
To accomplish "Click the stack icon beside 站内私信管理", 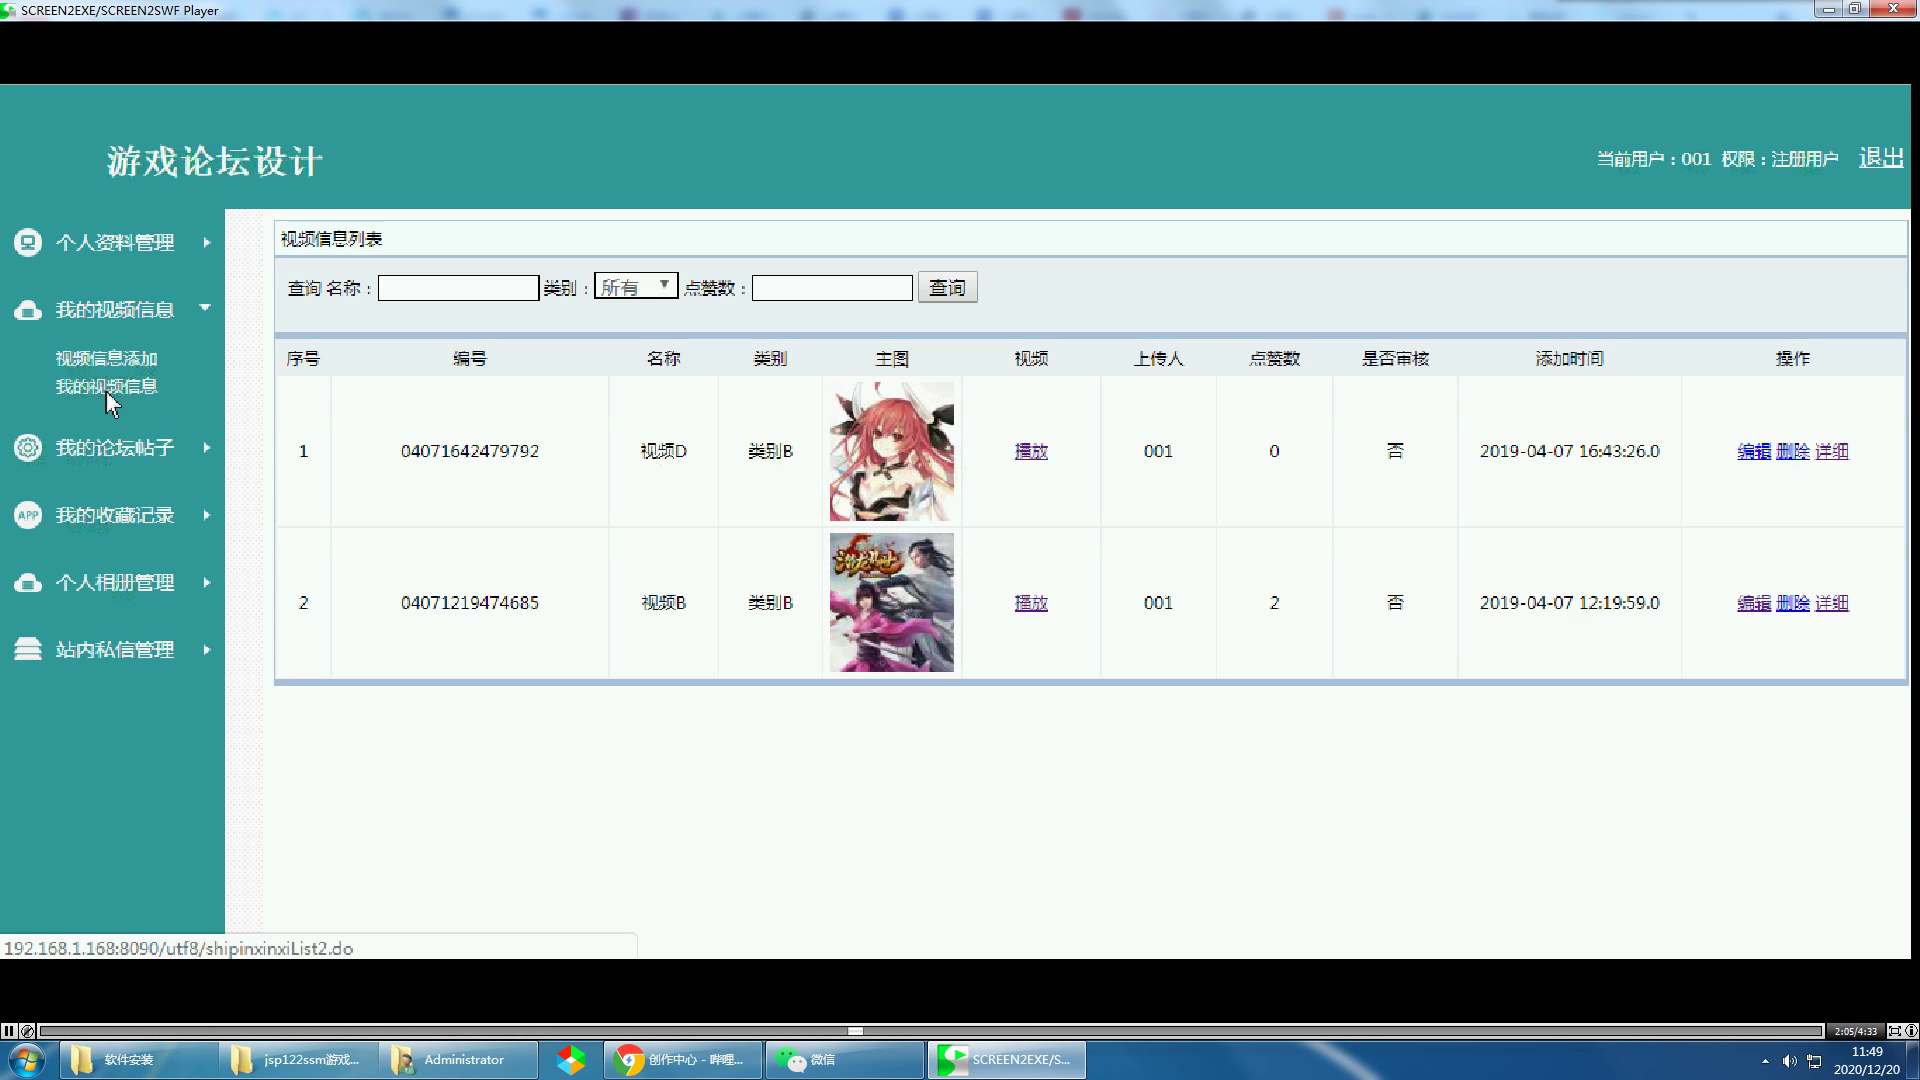I will click(x=28, y=650).
